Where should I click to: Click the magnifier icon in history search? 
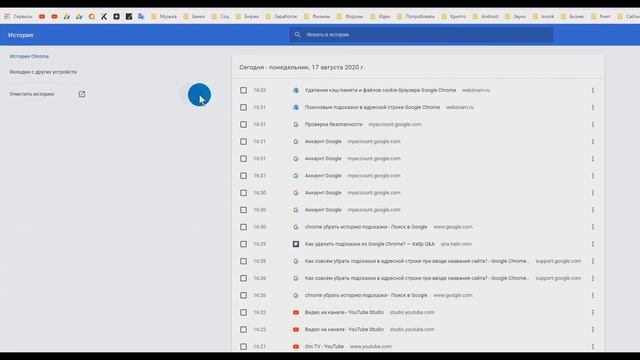click(298, 35)
